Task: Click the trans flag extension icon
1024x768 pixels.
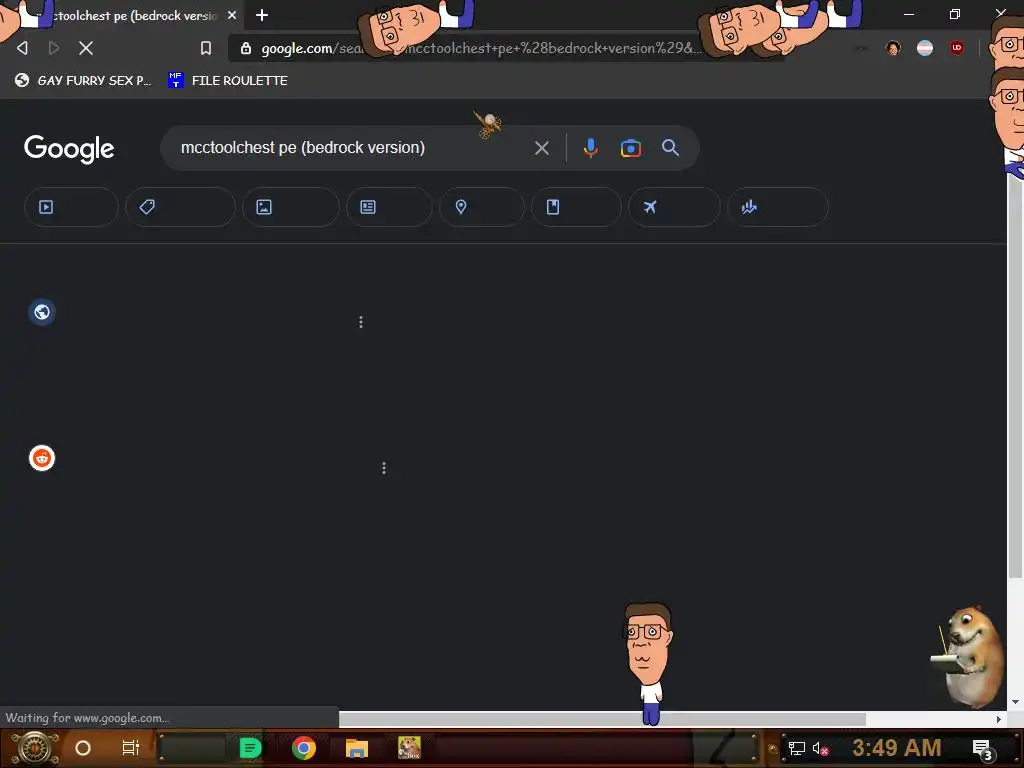Action: (925, 48)
